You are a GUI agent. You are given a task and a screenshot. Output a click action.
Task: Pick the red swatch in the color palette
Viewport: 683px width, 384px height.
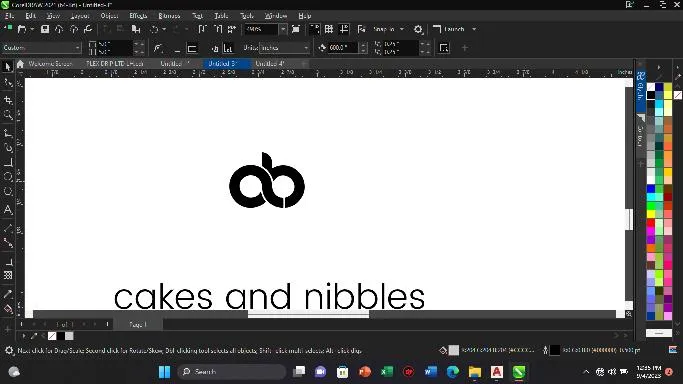click(651, 223)
